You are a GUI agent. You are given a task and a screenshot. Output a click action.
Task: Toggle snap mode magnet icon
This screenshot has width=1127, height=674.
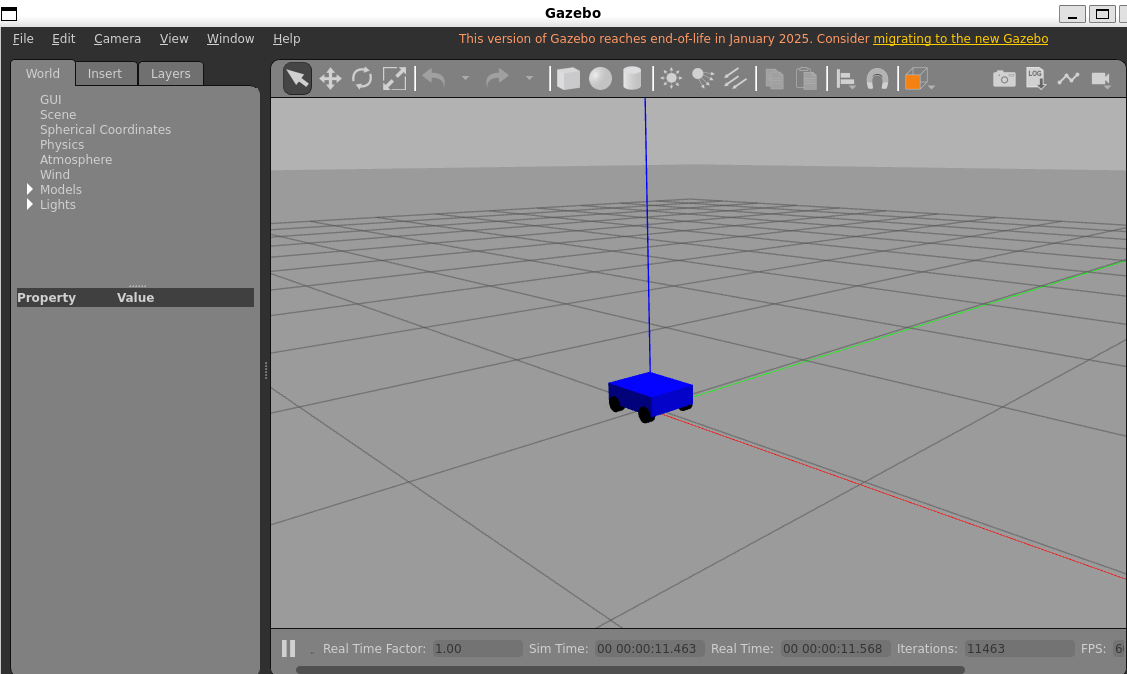pyautogui.click(x=877, y=79)
